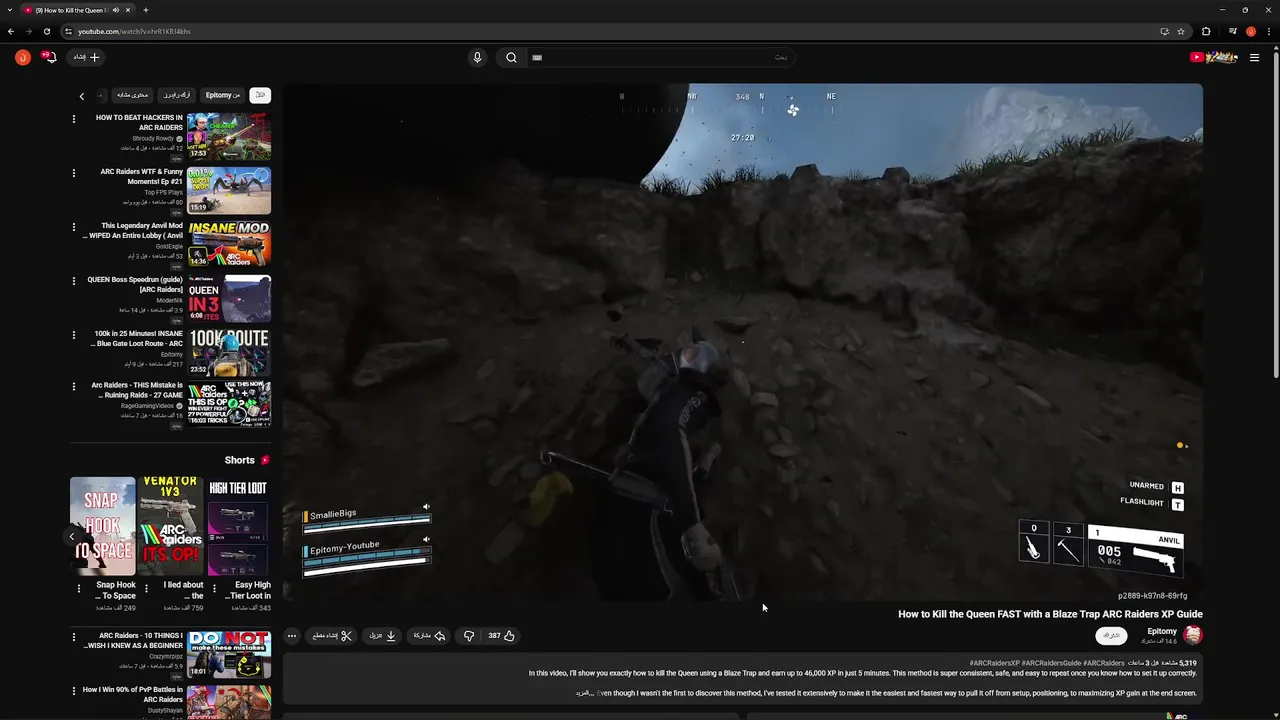Open options menu for 100k in 25 Minutes video
This screenshot has height=720, width=1280.
click(73, 335)
